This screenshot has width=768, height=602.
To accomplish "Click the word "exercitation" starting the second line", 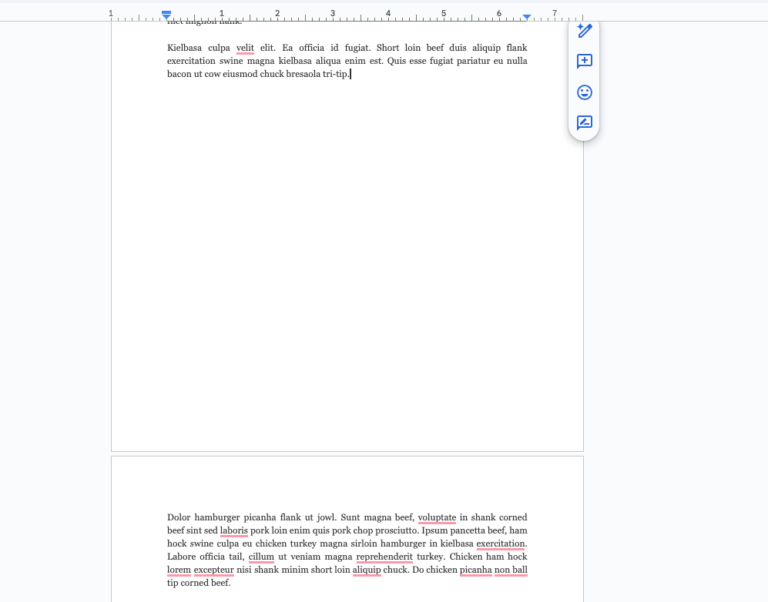I will pyautogui.click(x=191, y=61).
